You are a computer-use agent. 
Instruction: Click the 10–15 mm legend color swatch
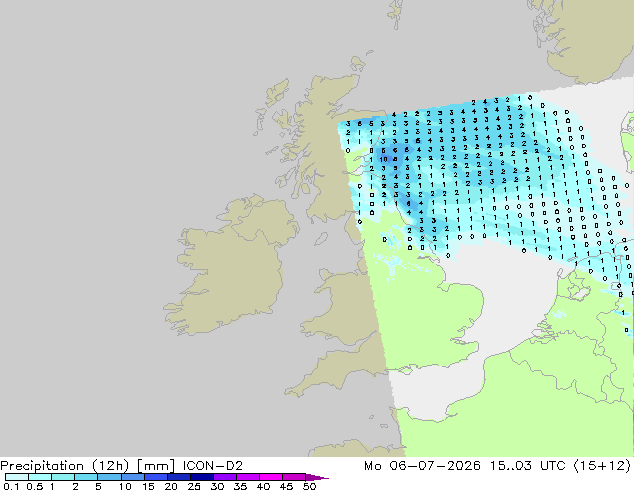(132, 477)
